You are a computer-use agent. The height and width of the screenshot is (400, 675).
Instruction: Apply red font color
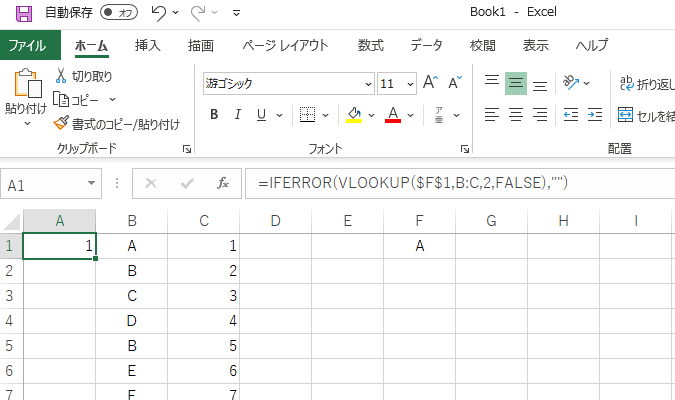[393, 115]
